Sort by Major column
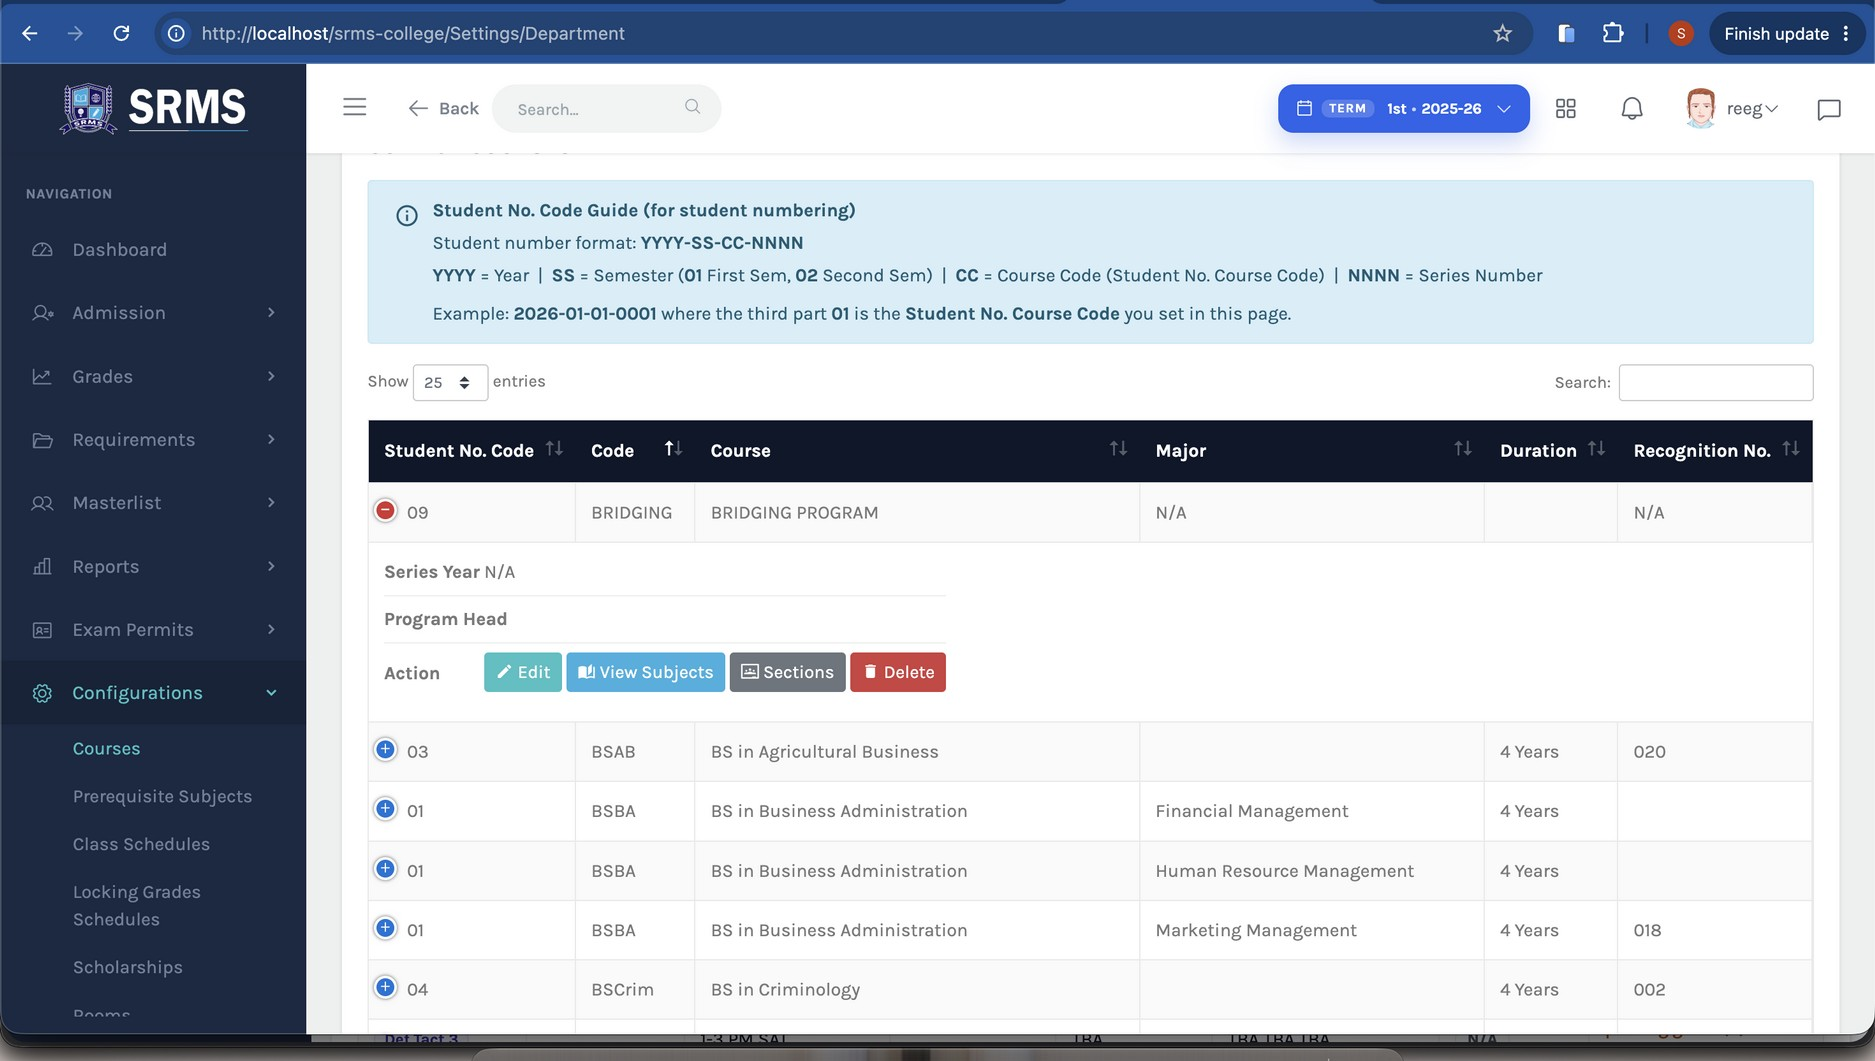Screen dimensions: 1875x1061 tap(1312, 451)
